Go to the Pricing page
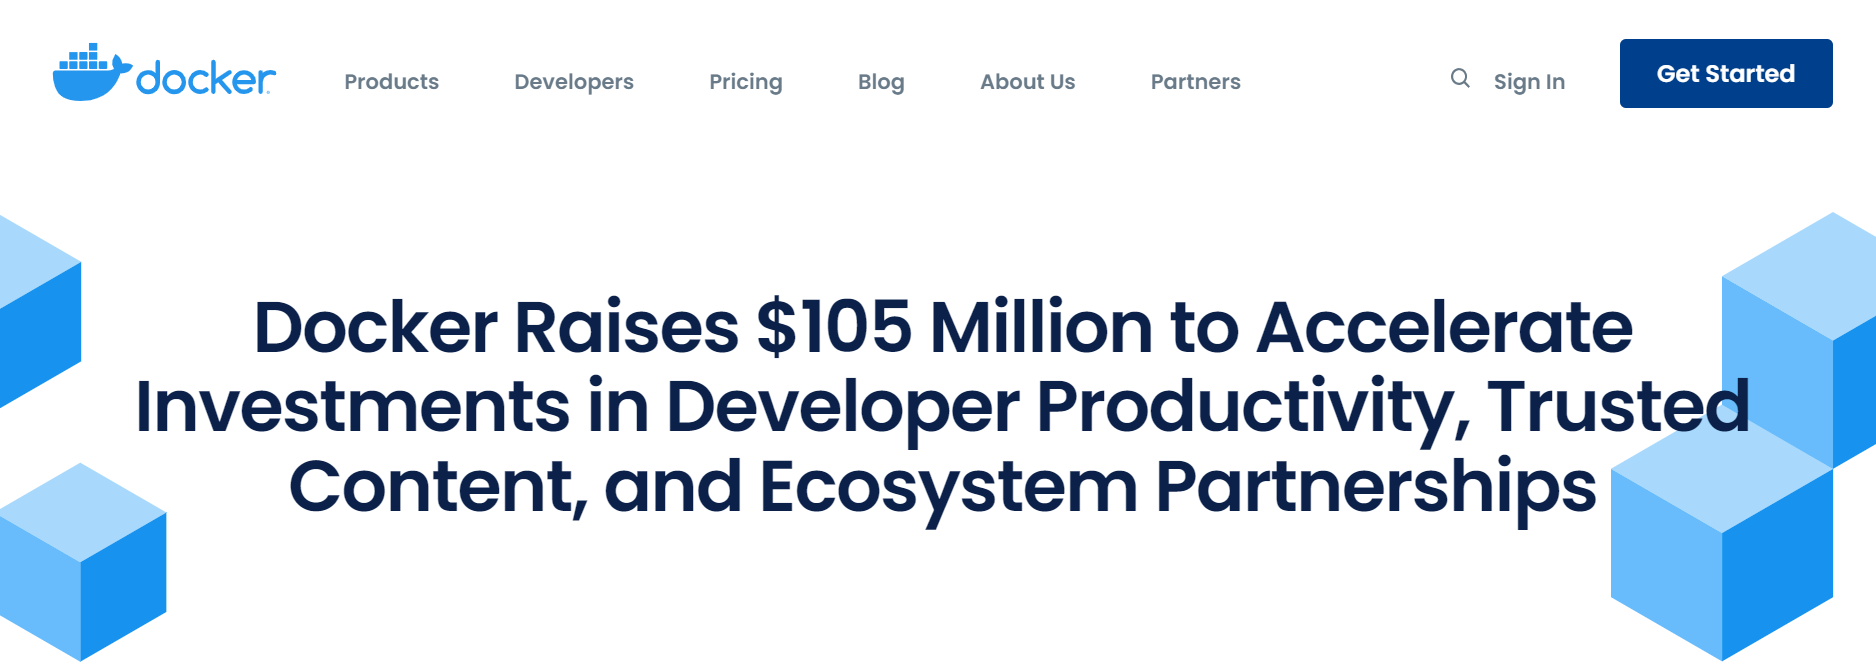1876x666 pixels. [746, 82]
